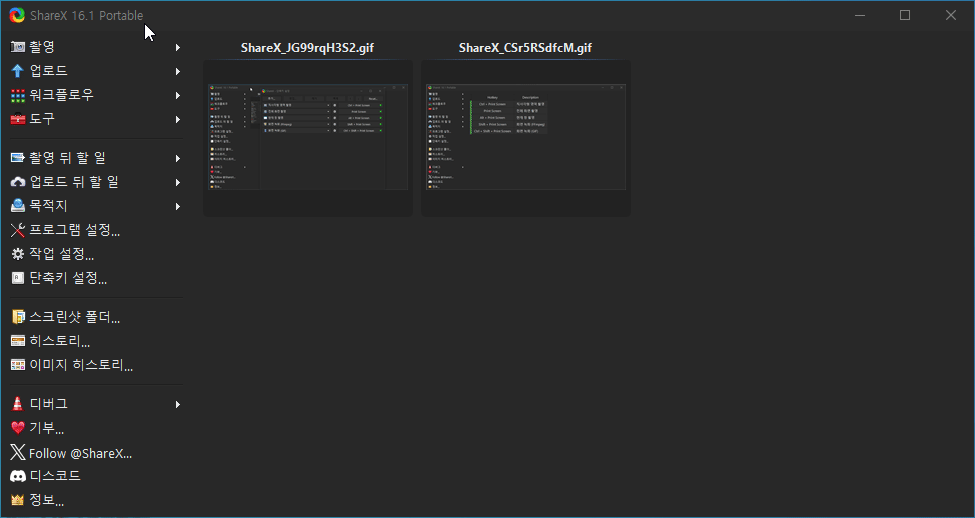Click the ShareX_JG99rqH3S2.gif file name
The image size is (975, 518).
click(307, 48)
